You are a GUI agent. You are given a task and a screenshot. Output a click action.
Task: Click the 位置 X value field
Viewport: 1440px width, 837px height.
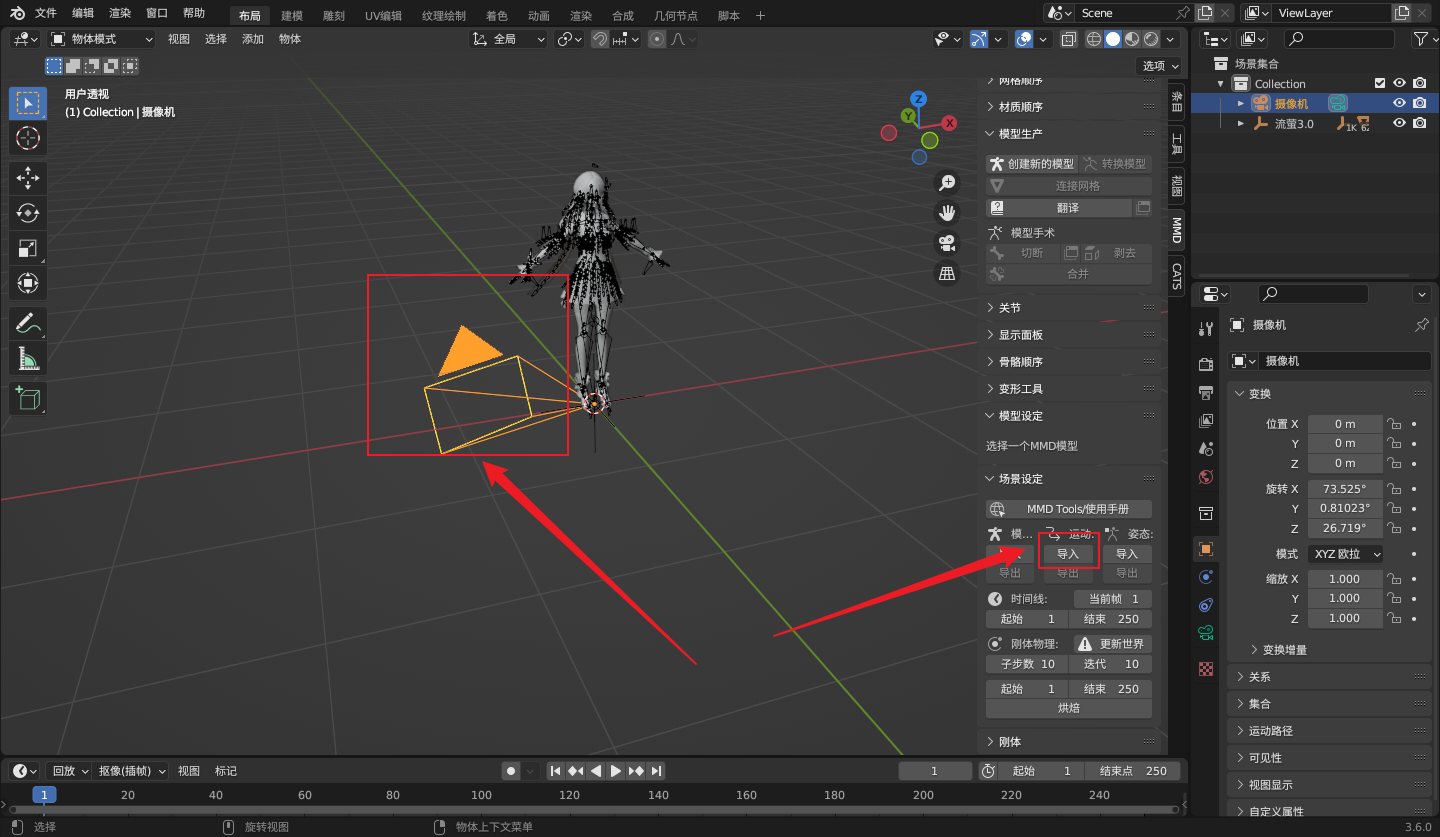[x=1345, y=424]
